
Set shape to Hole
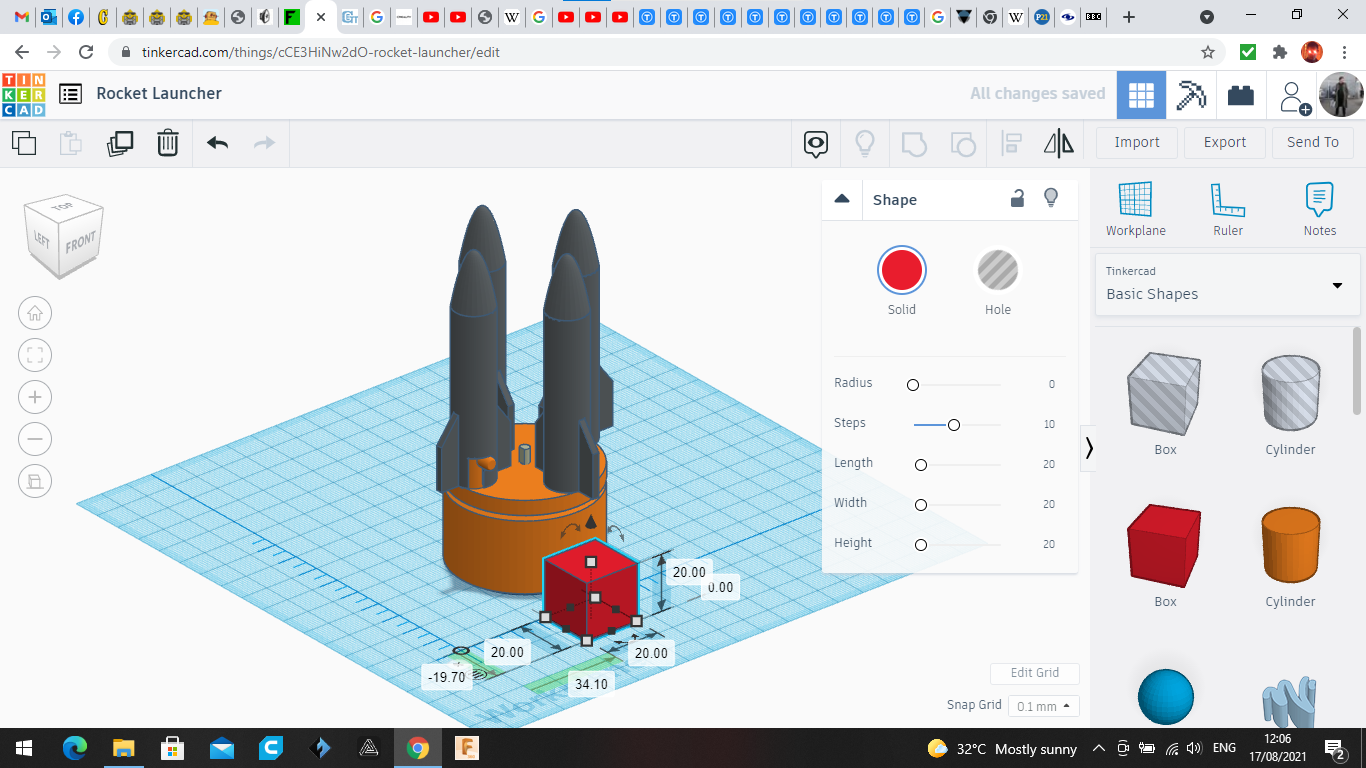click(997, 270)
